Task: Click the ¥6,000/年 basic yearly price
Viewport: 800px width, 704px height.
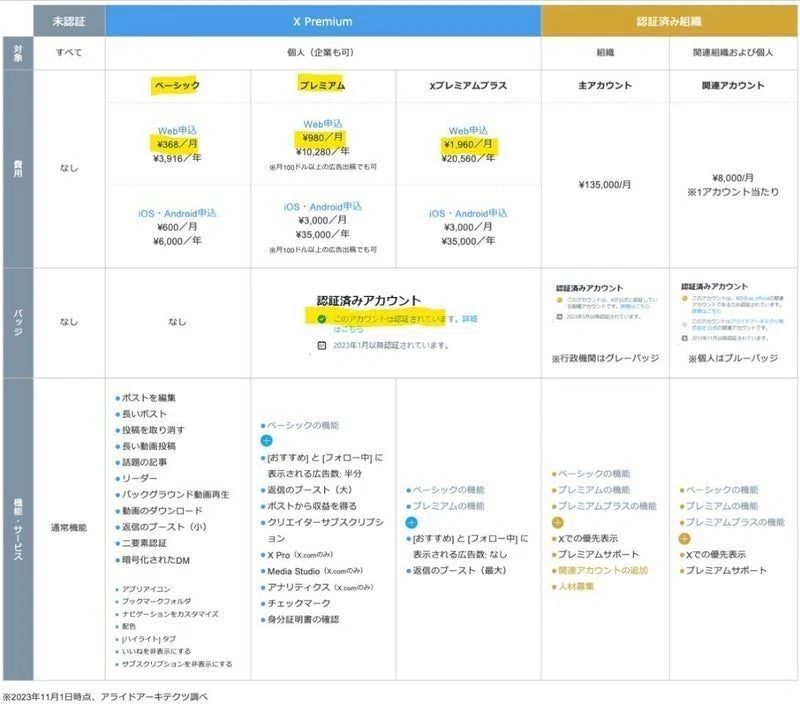Action: pos(177,241)
